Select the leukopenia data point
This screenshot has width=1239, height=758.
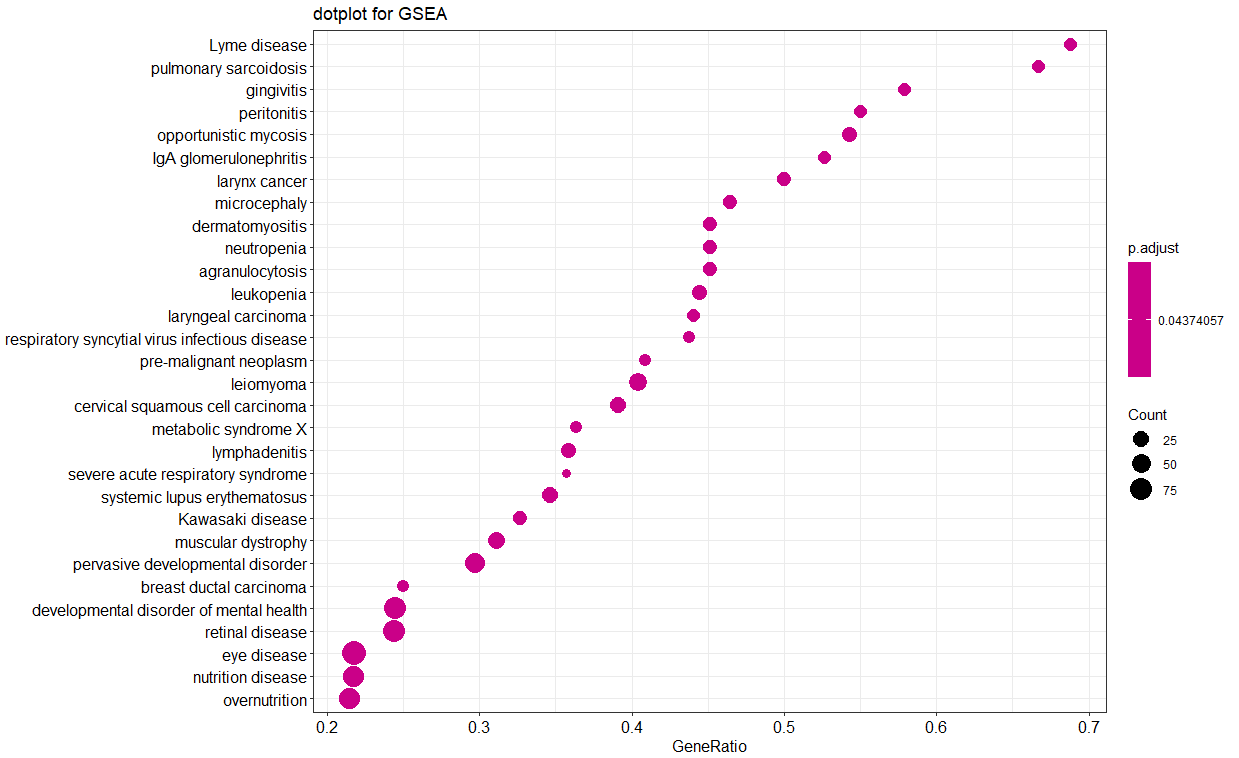(x=701, y=293)
